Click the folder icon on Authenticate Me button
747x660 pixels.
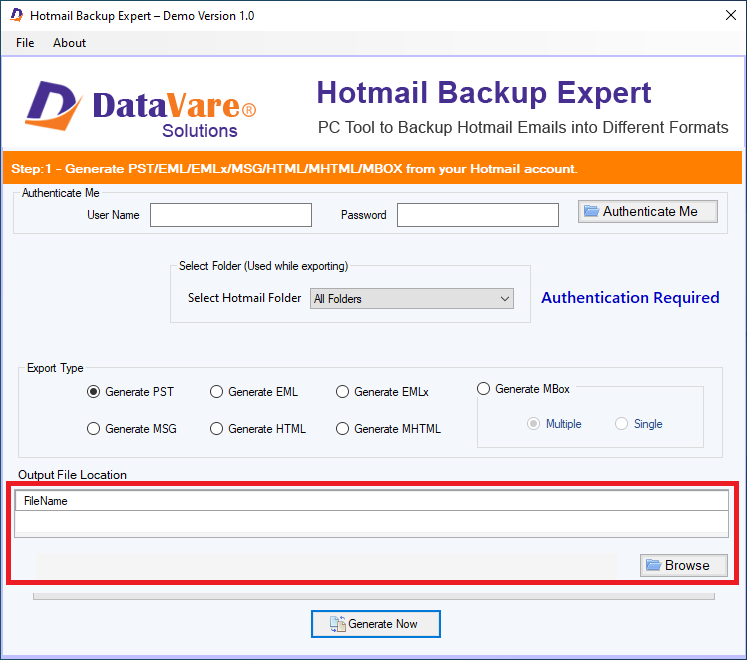pos(591,211)
